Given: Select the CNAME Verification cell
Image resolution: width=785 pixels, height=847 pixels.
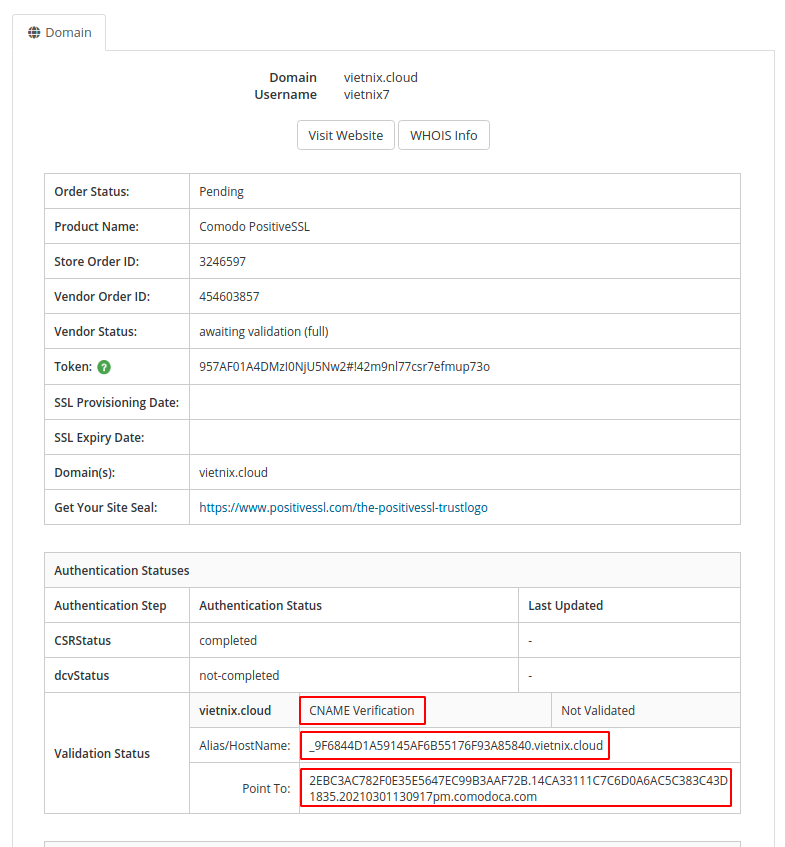Looking at the screenshot, I should (362, 710).
